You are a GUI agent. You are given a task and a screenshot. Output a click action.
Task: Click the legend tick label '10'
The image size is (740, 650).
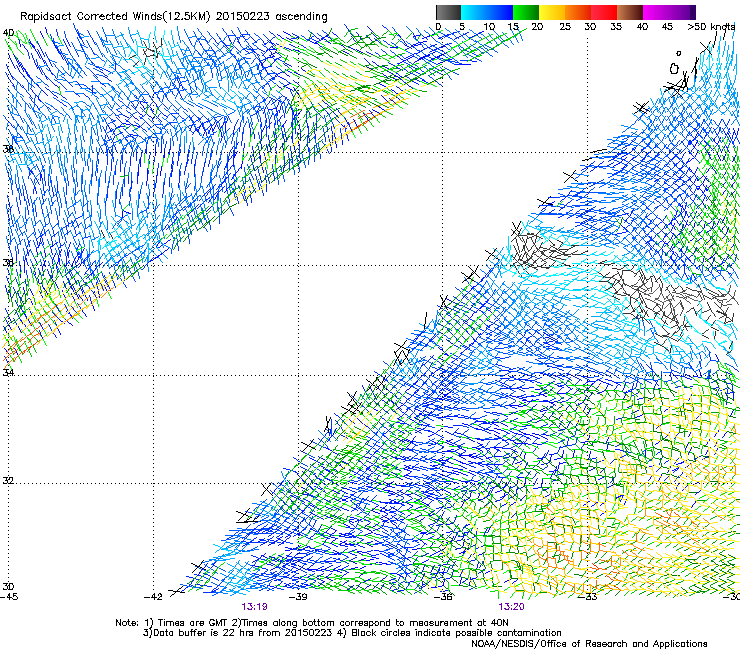click(489, 27)
